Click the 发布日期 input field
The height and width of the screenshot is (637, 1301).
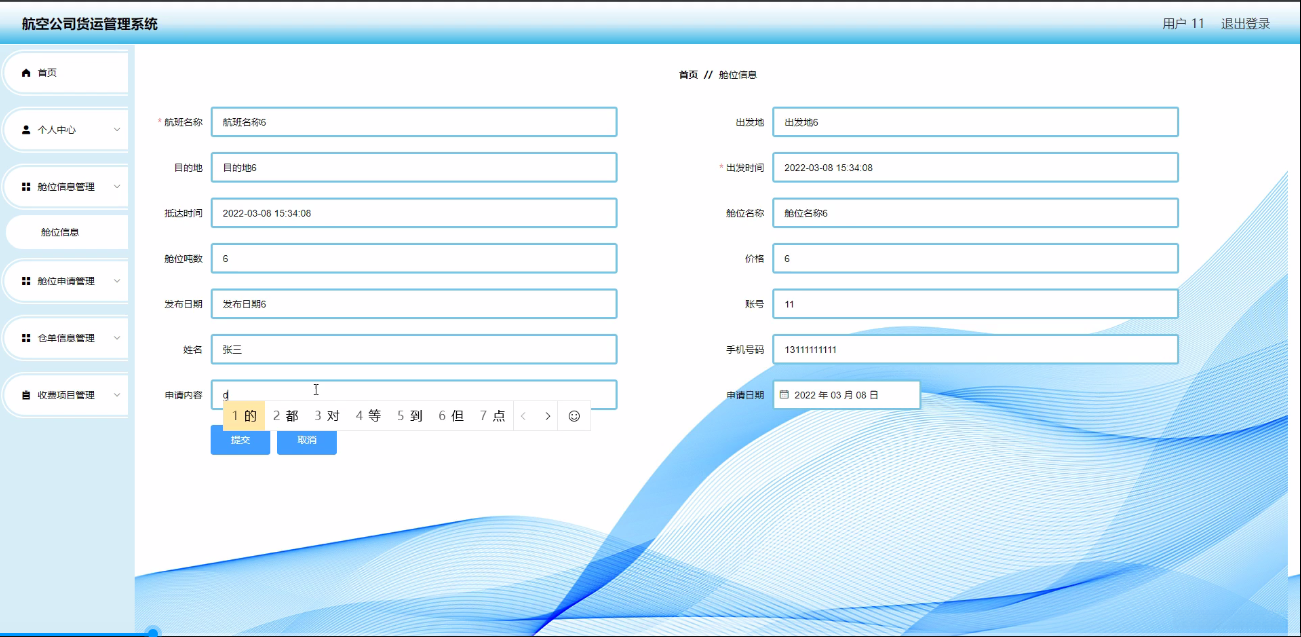click(x=414, y=304)
